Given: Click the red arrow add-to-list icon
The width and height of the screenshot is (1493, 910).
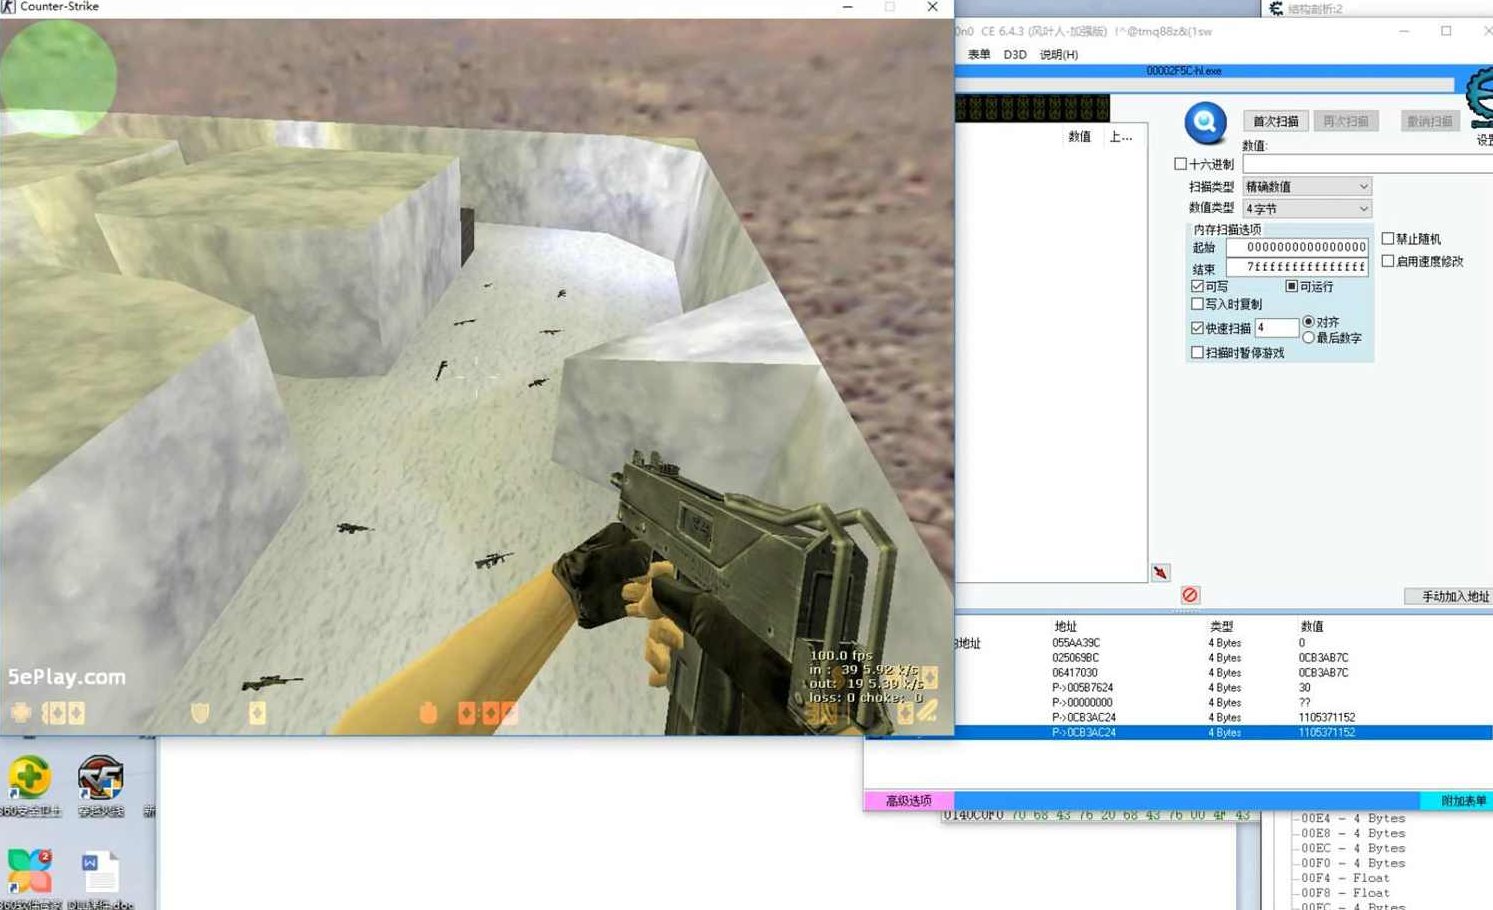Looking at the screenshot, I should pos(1160,573).
